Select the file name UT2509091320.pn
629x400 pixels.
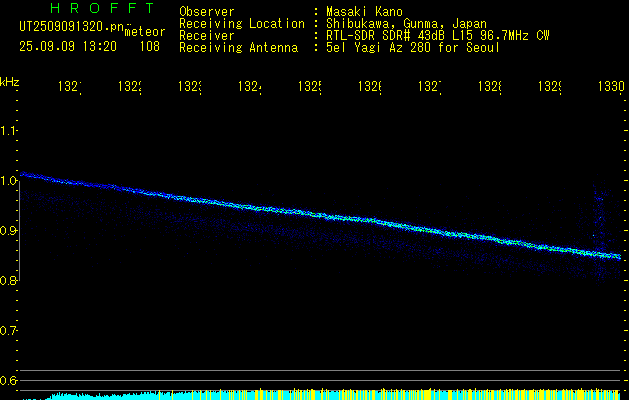point(72,27)
